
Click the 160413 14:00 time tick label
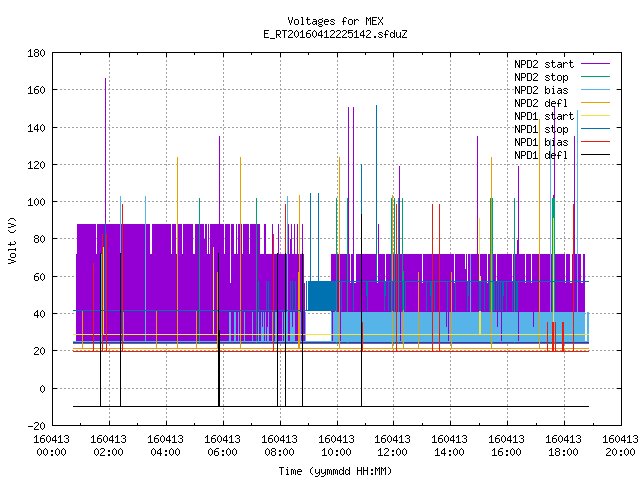pyautogui.click(x=449, y=446)
